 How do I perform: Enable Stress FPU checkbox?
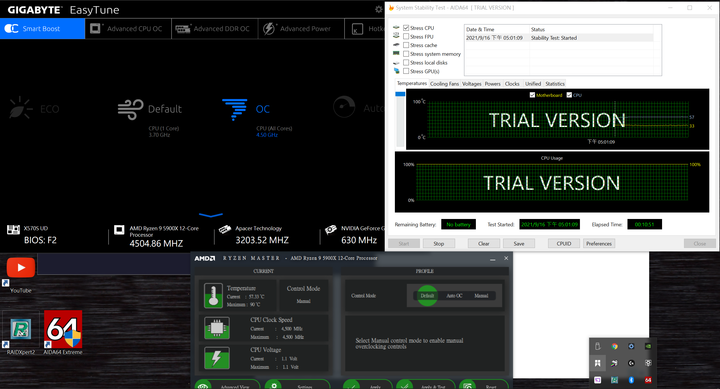click(x=406, y=37)
